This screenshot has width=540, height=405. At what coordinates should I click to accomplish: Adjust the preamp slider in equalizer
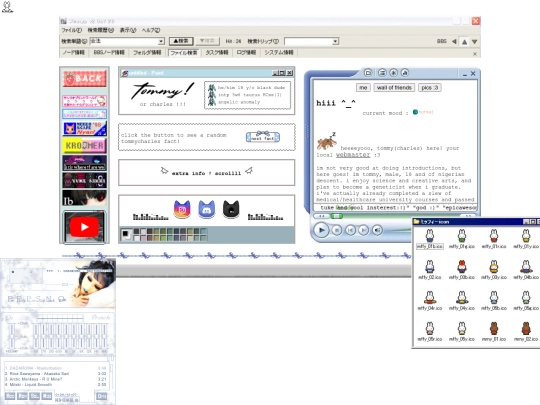[11, 336]
